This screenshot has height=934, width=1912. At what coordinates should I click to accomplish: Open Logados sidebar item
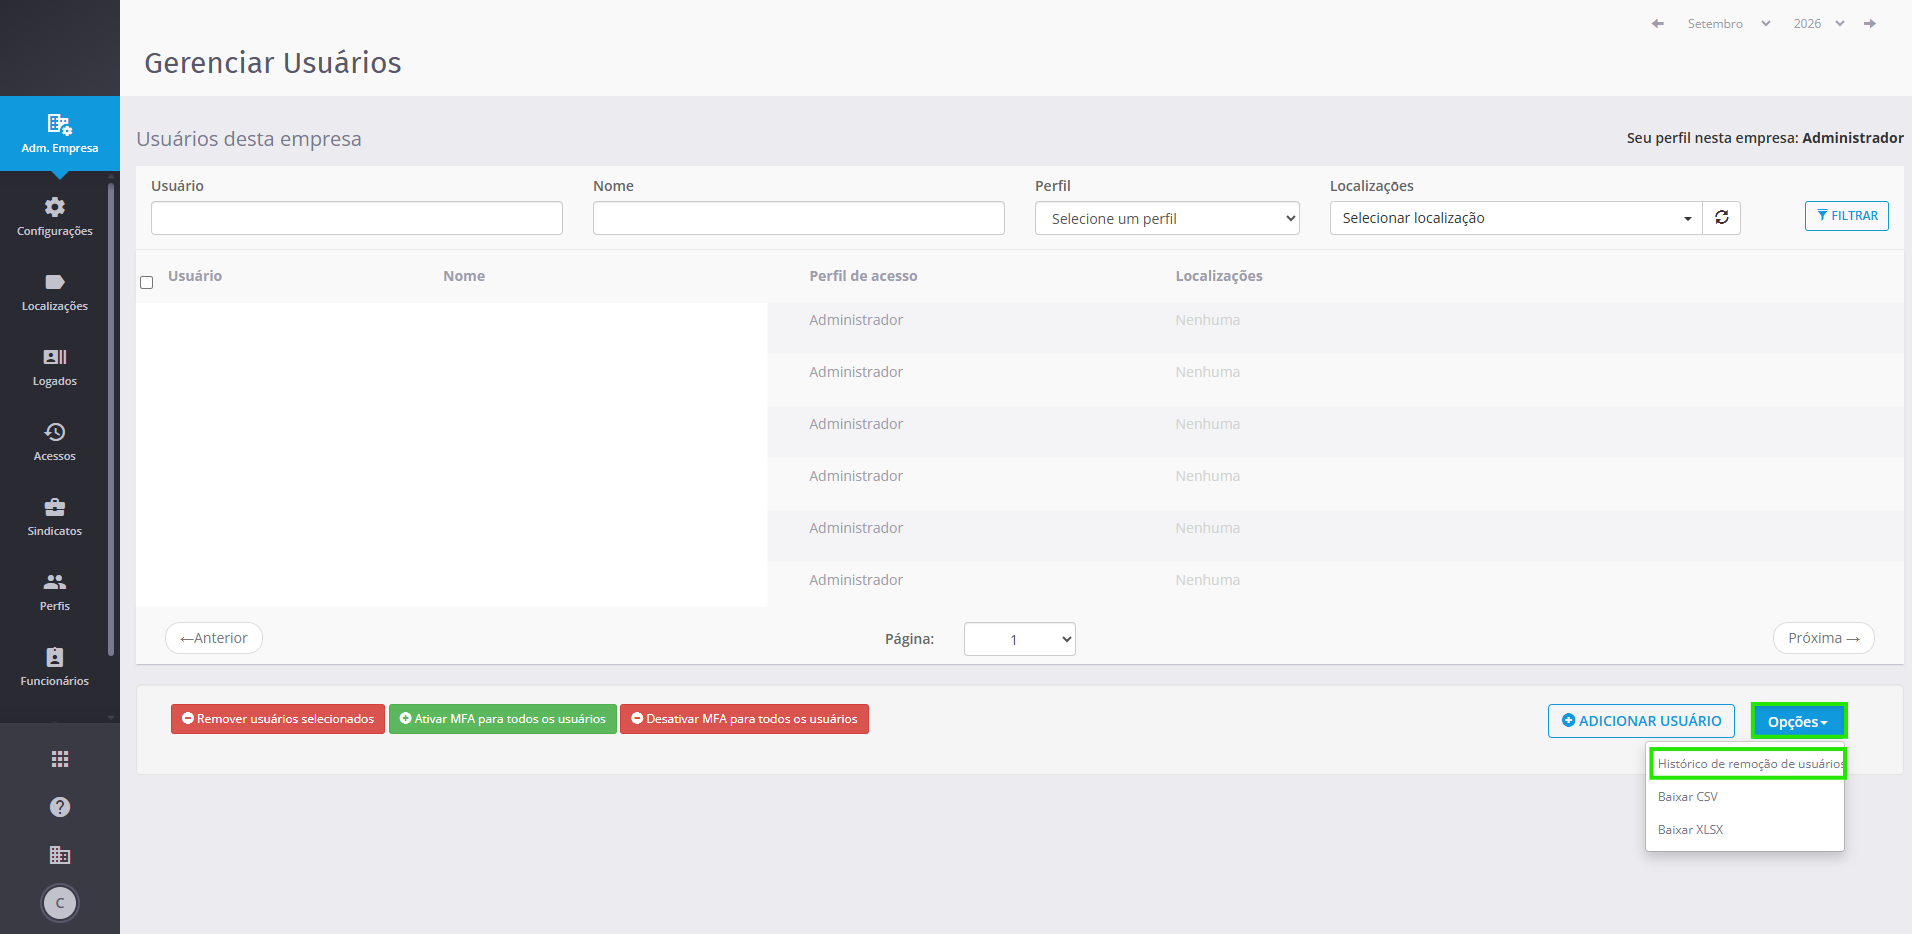pyautogui.click(x=55, y=367)
